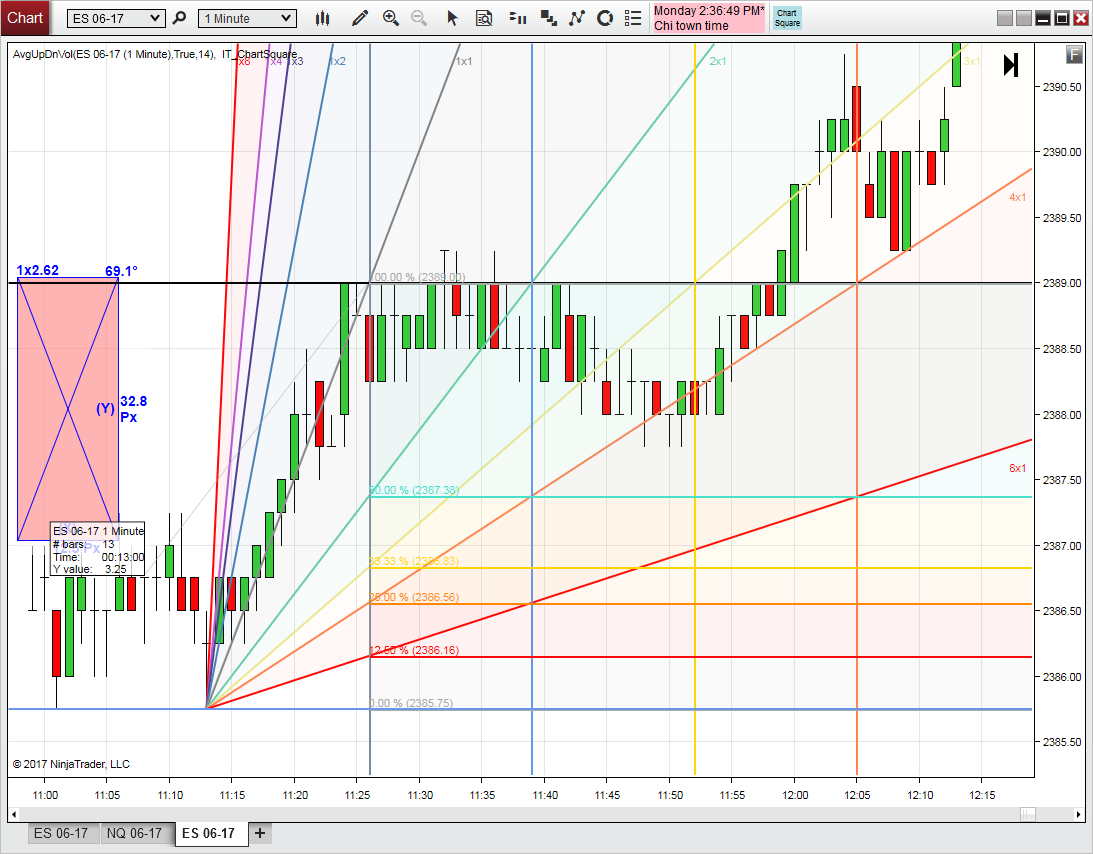Open the properties list icon
1093x854 pixels.
633,19
